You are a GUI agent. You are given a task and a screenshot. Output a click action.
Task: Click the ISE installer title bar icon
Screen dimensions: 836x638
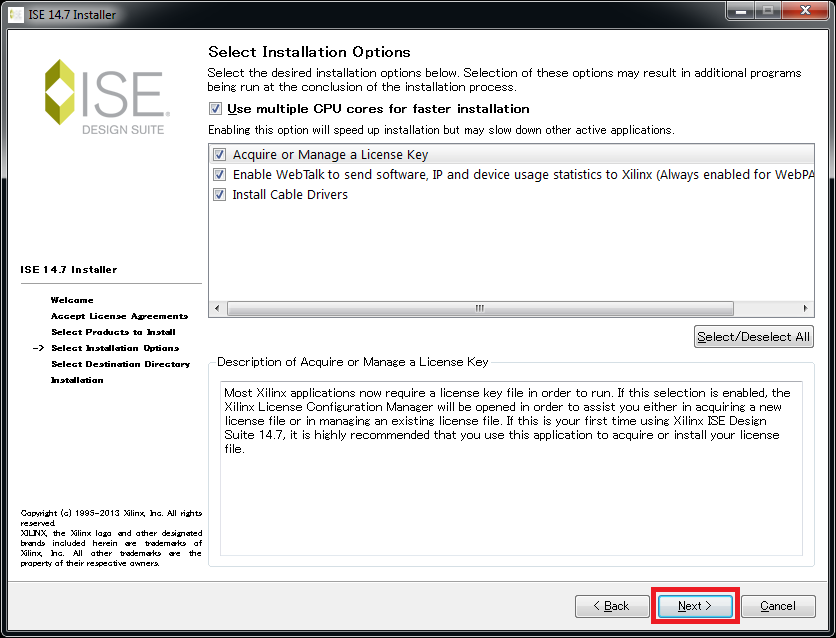16,14
